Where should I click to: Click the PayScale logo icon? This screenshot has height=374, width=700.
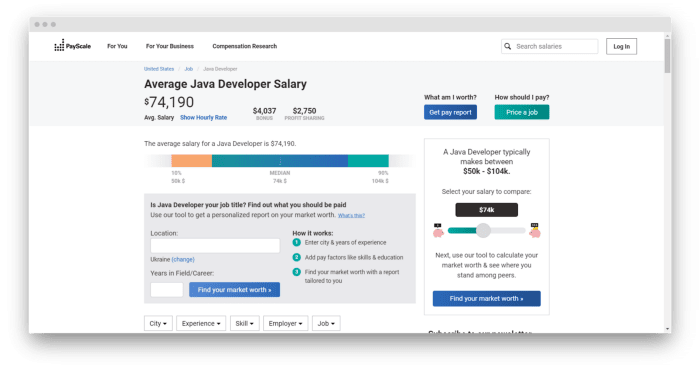tap(59, 45)
